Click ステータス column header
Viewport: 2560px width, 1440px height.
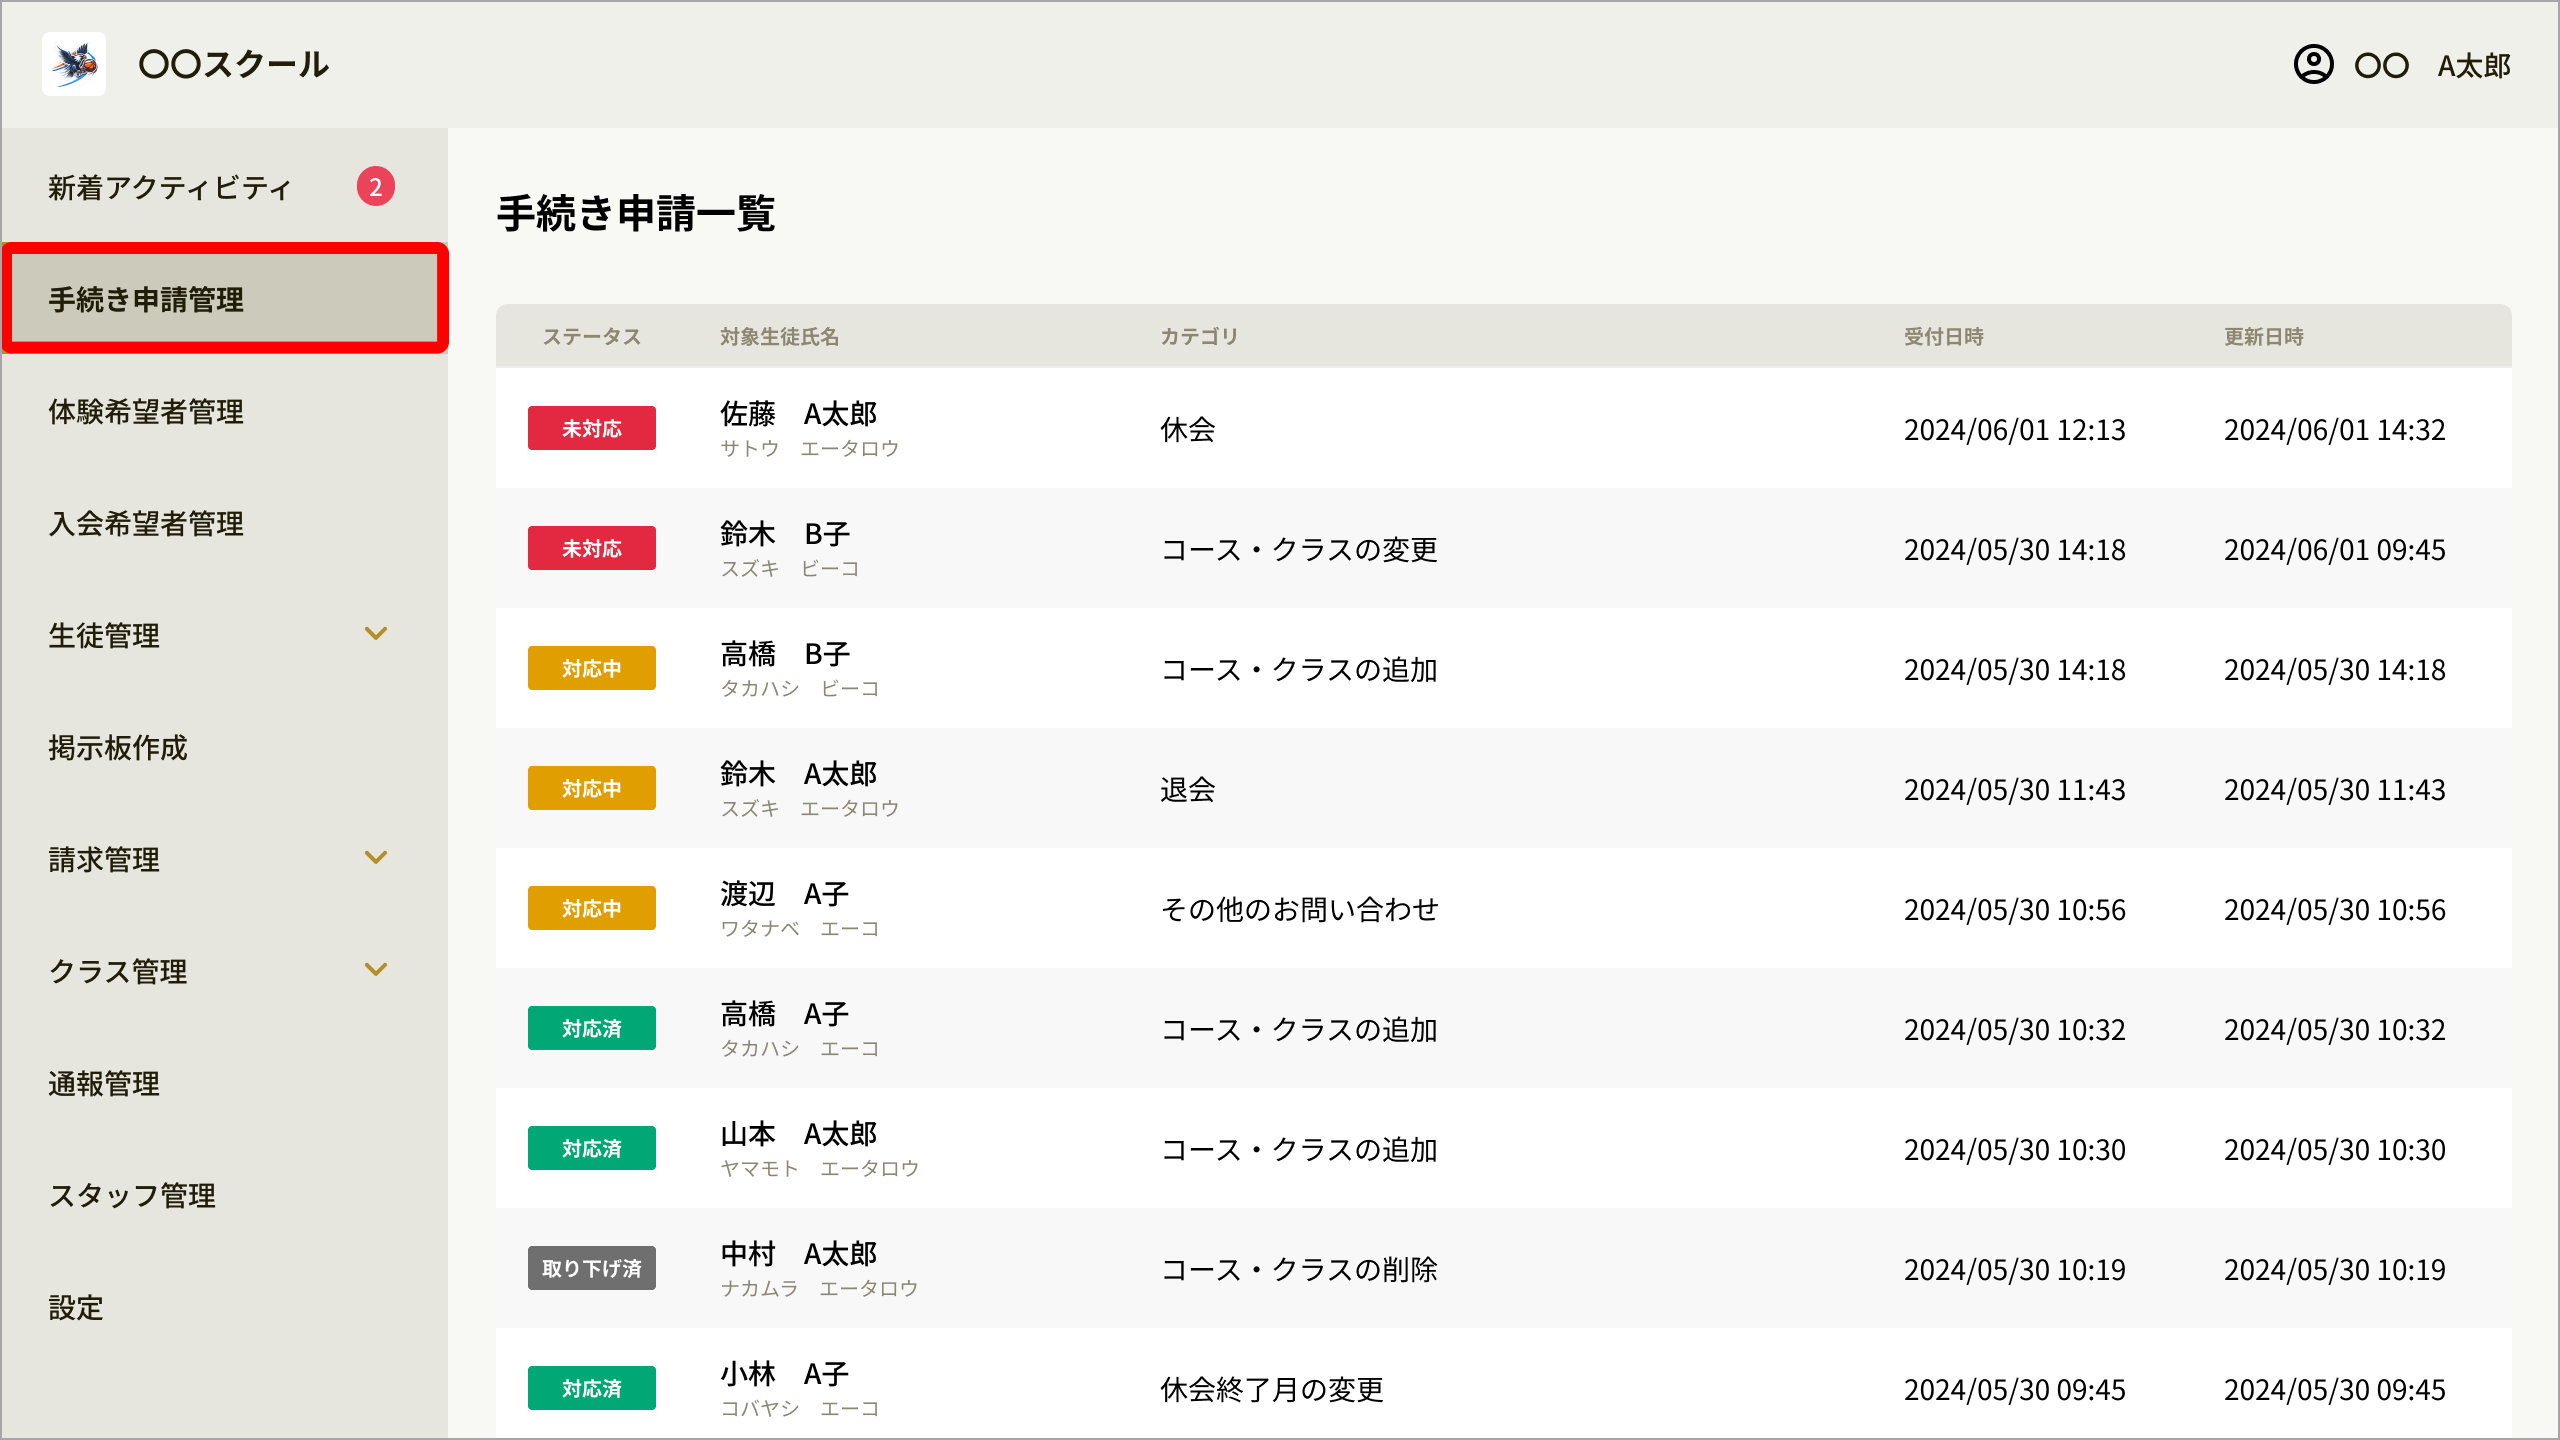[x=592, y=337]
